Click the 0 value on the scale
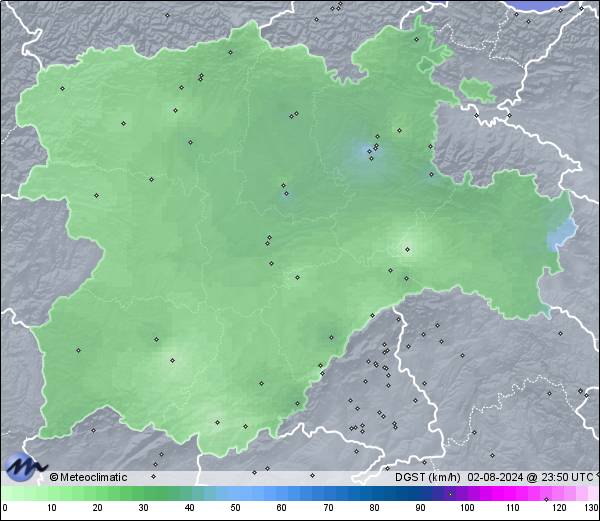This screenshot has height=521, width=600. click(5, 508)
